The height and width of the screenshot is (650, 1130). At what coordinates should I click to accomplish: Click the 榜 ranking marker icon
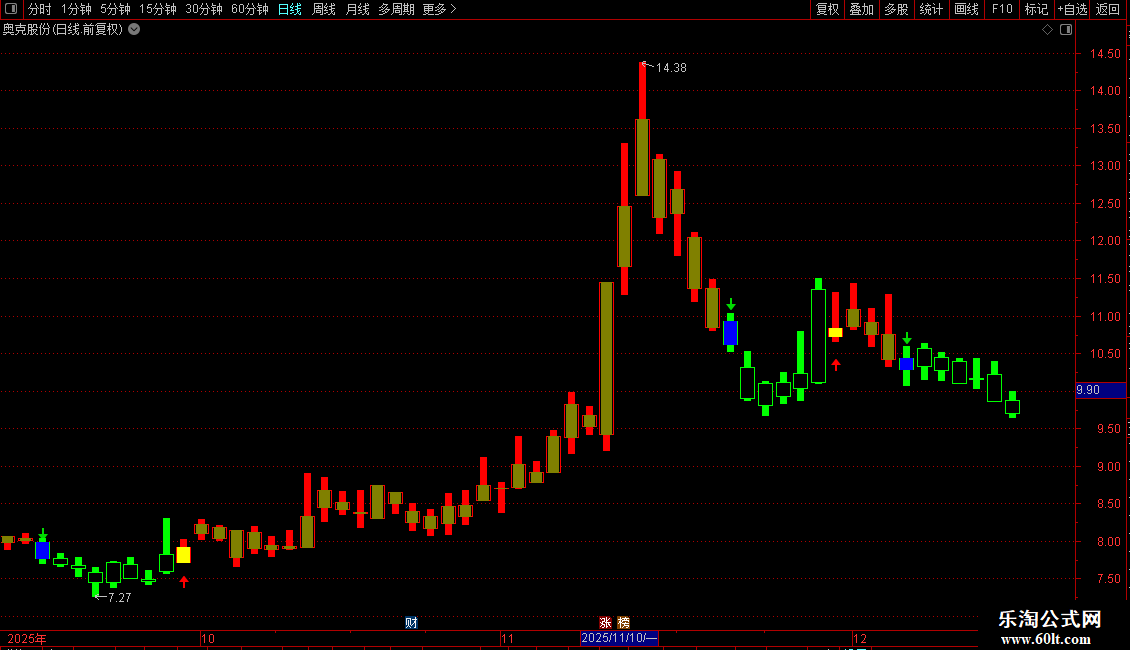point(623,623)
